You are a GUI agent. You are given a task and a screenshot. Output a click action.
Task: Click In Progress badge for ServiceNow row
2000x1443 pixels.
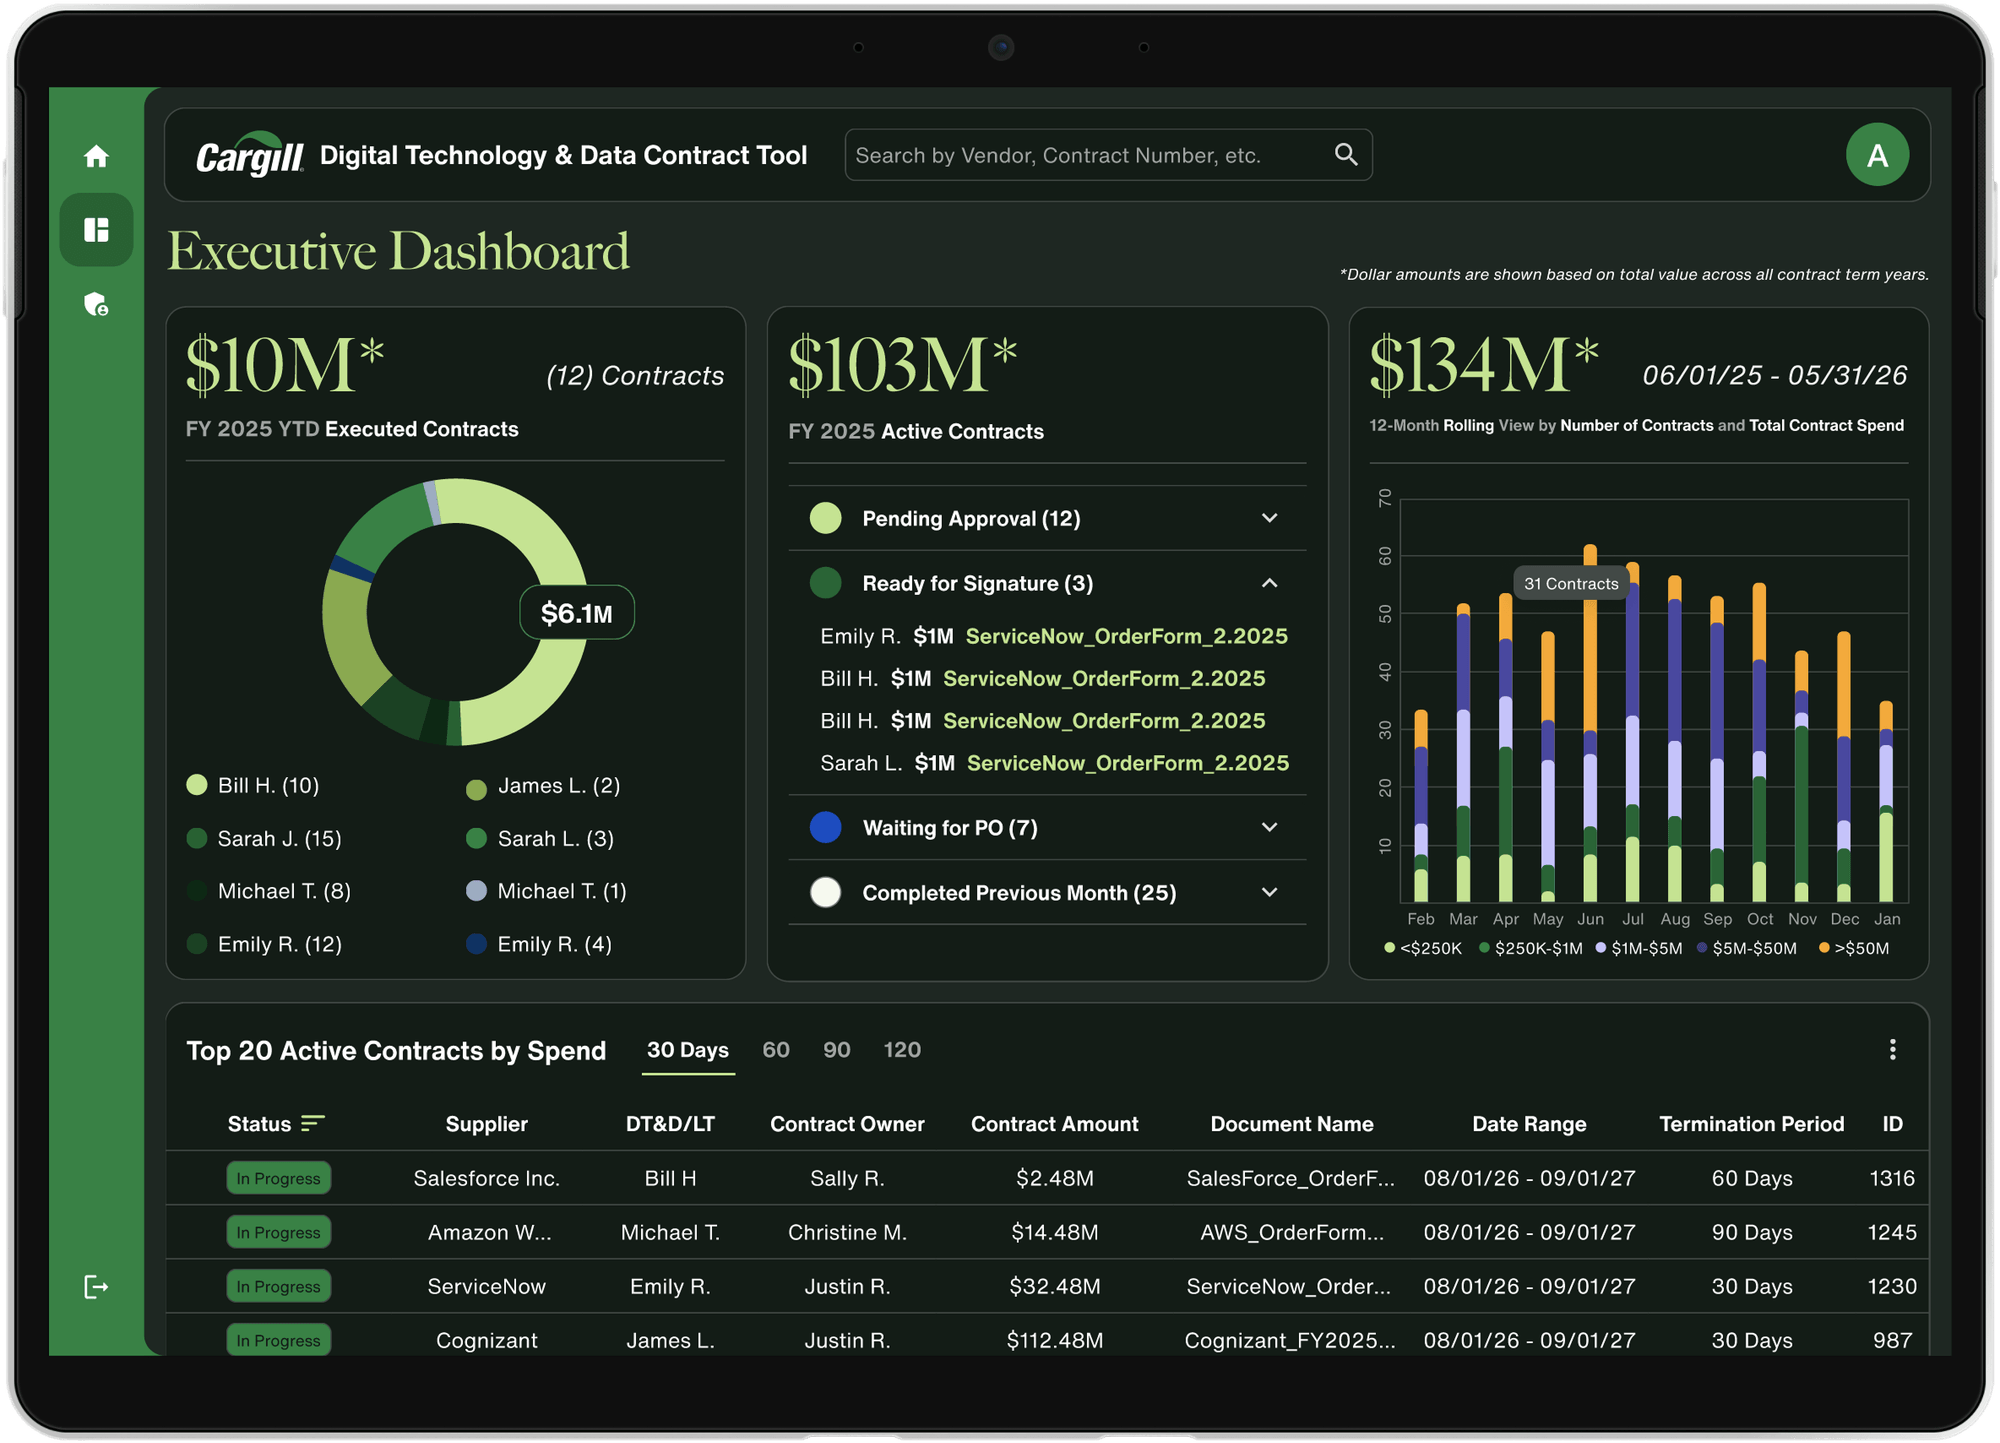(x=278, y=1286)
